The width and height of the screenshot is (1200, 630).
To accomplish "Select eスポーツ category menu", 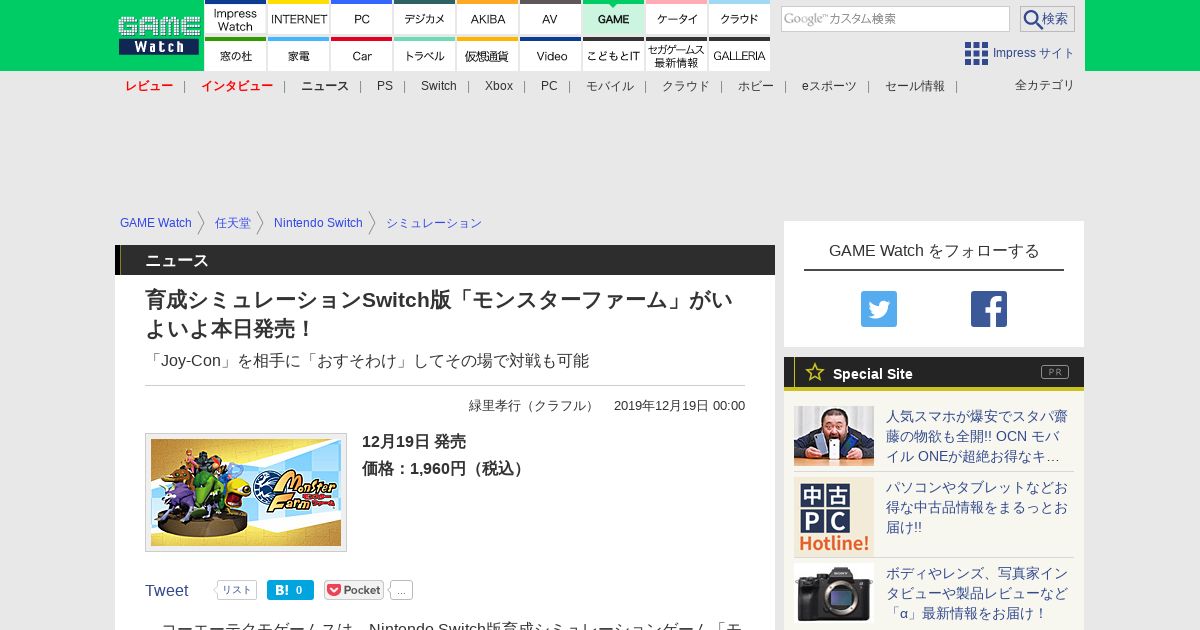I will (x=829, y=86).
